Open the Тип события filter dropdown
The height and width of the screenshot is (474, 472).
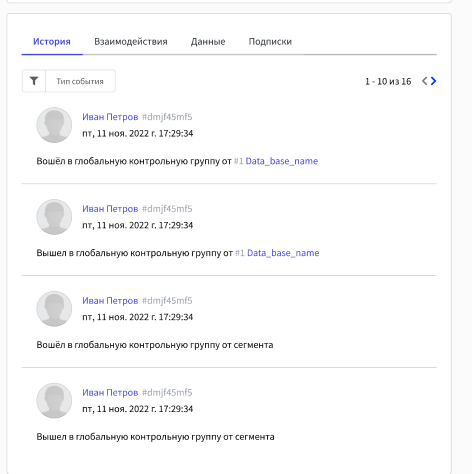pyautogui.click(x=80, y=81)
